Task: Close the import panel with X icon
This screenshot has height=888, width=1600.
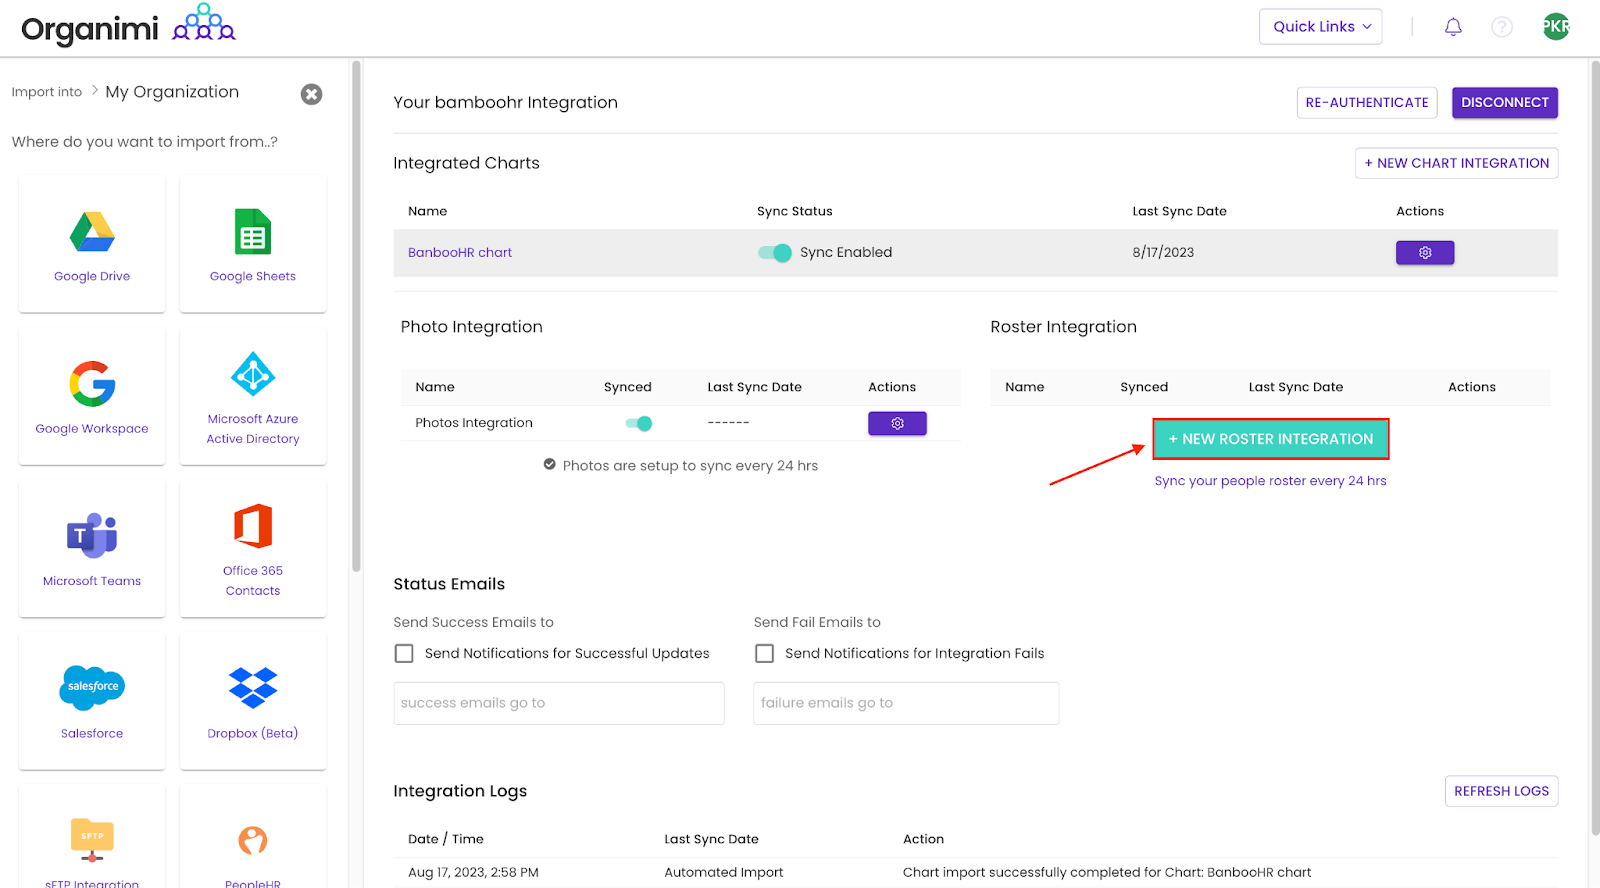Action: [312, 94]
